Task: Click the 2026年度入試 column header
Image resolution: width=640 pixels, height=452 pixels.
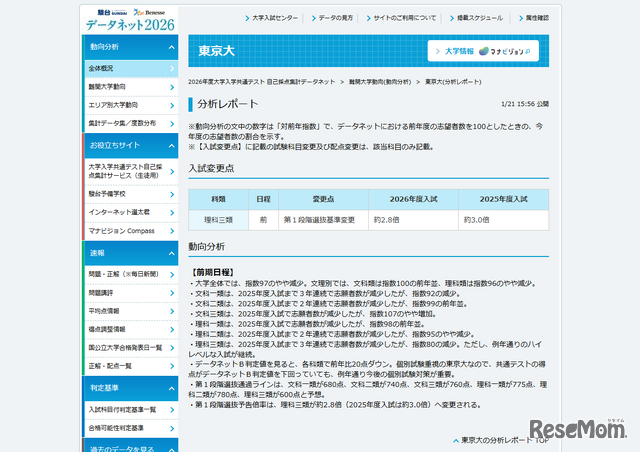Action: tap(413, 199)
